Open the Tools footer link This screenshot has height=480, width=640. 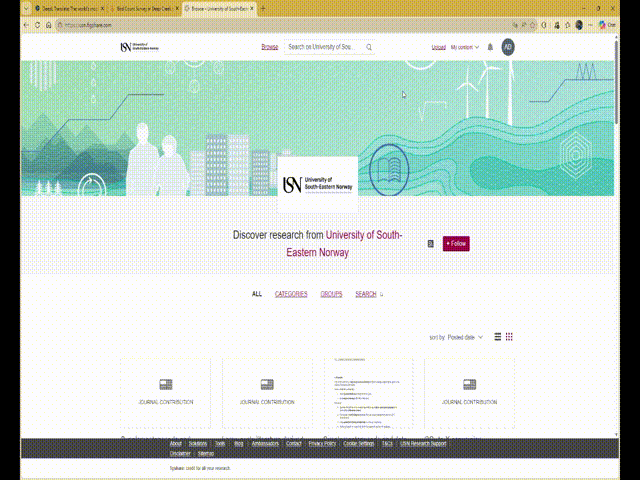pyautogui.click(x=220, y=444)
